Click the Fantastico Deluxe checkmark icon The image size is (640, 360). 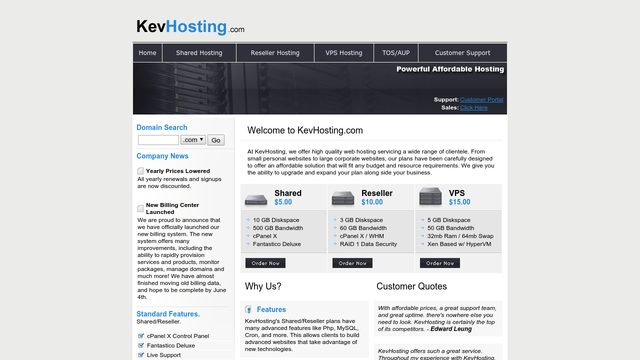pos(141,345)
